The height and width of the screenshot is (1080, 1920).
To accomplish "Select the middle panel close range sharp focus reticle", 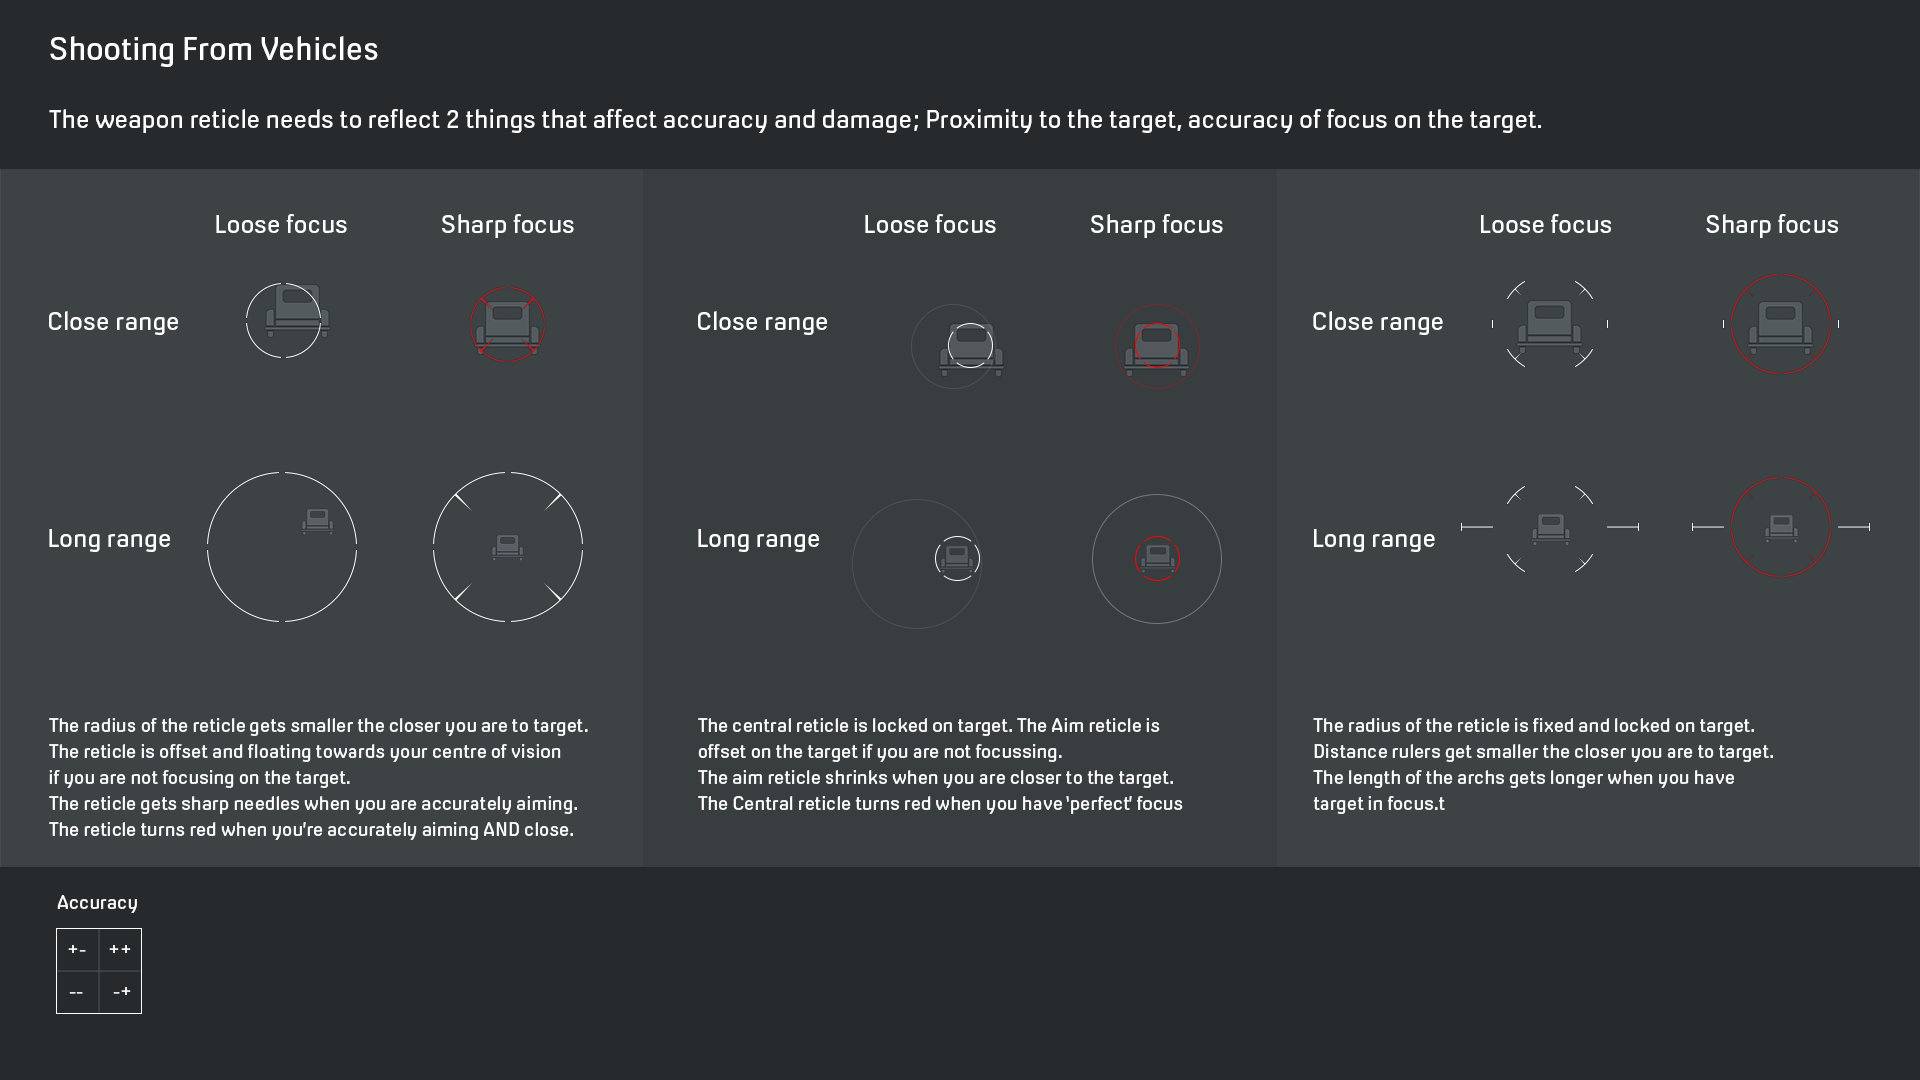I will pos(1157,347).
